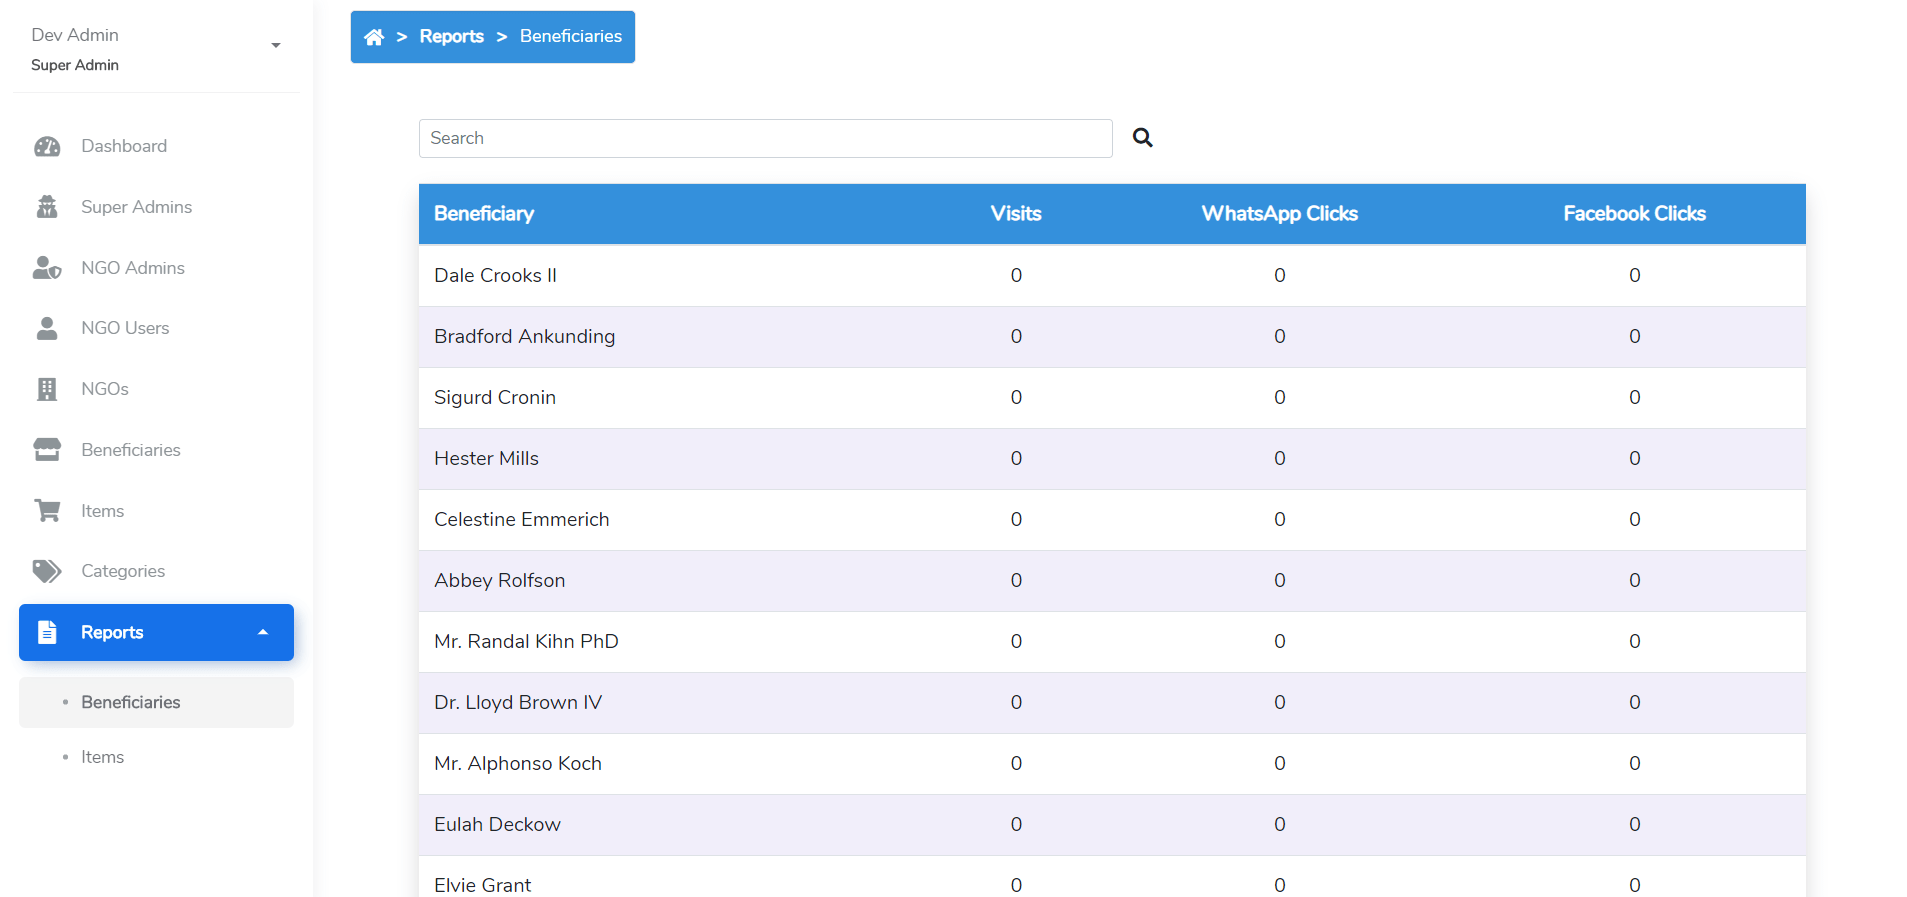Click the Items shopping cart icon
1907x897 pixels.
coord(47,511)
